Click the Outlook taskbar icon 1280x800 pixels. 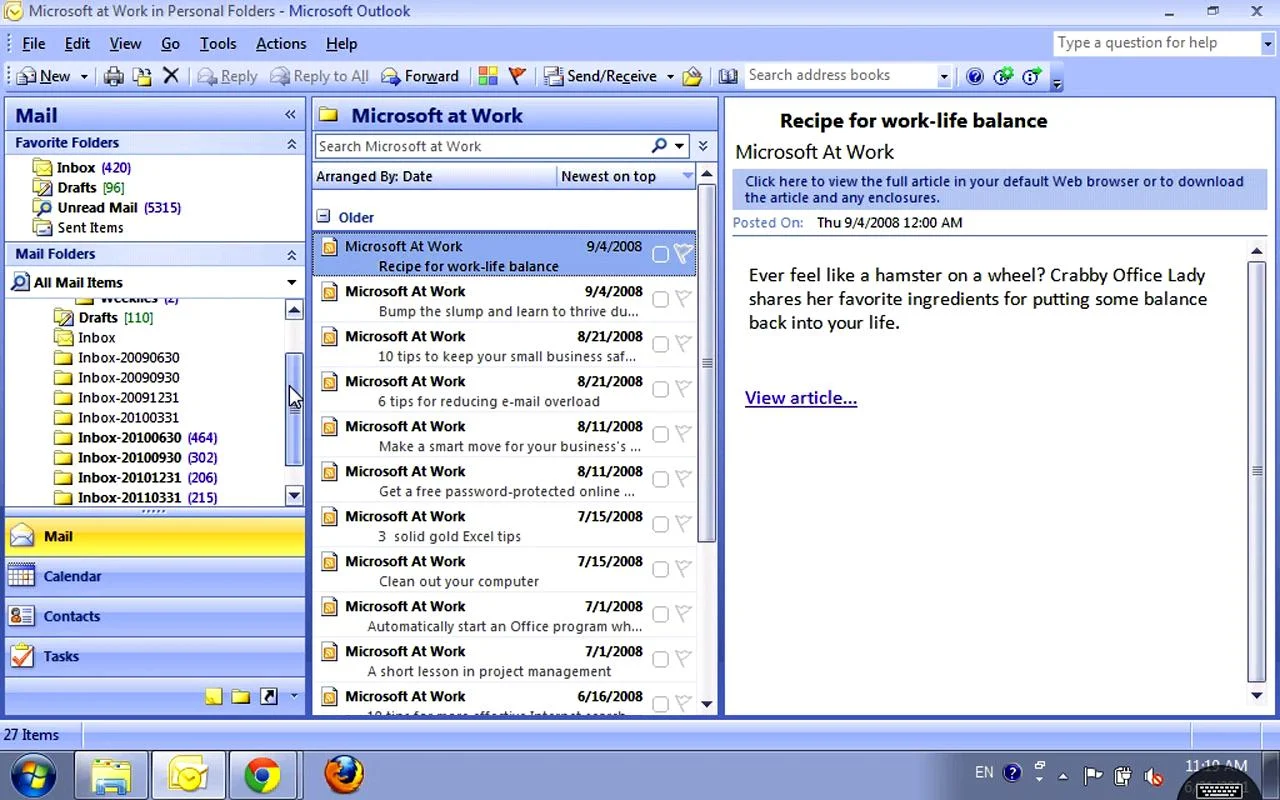click(x=187, y=775)
